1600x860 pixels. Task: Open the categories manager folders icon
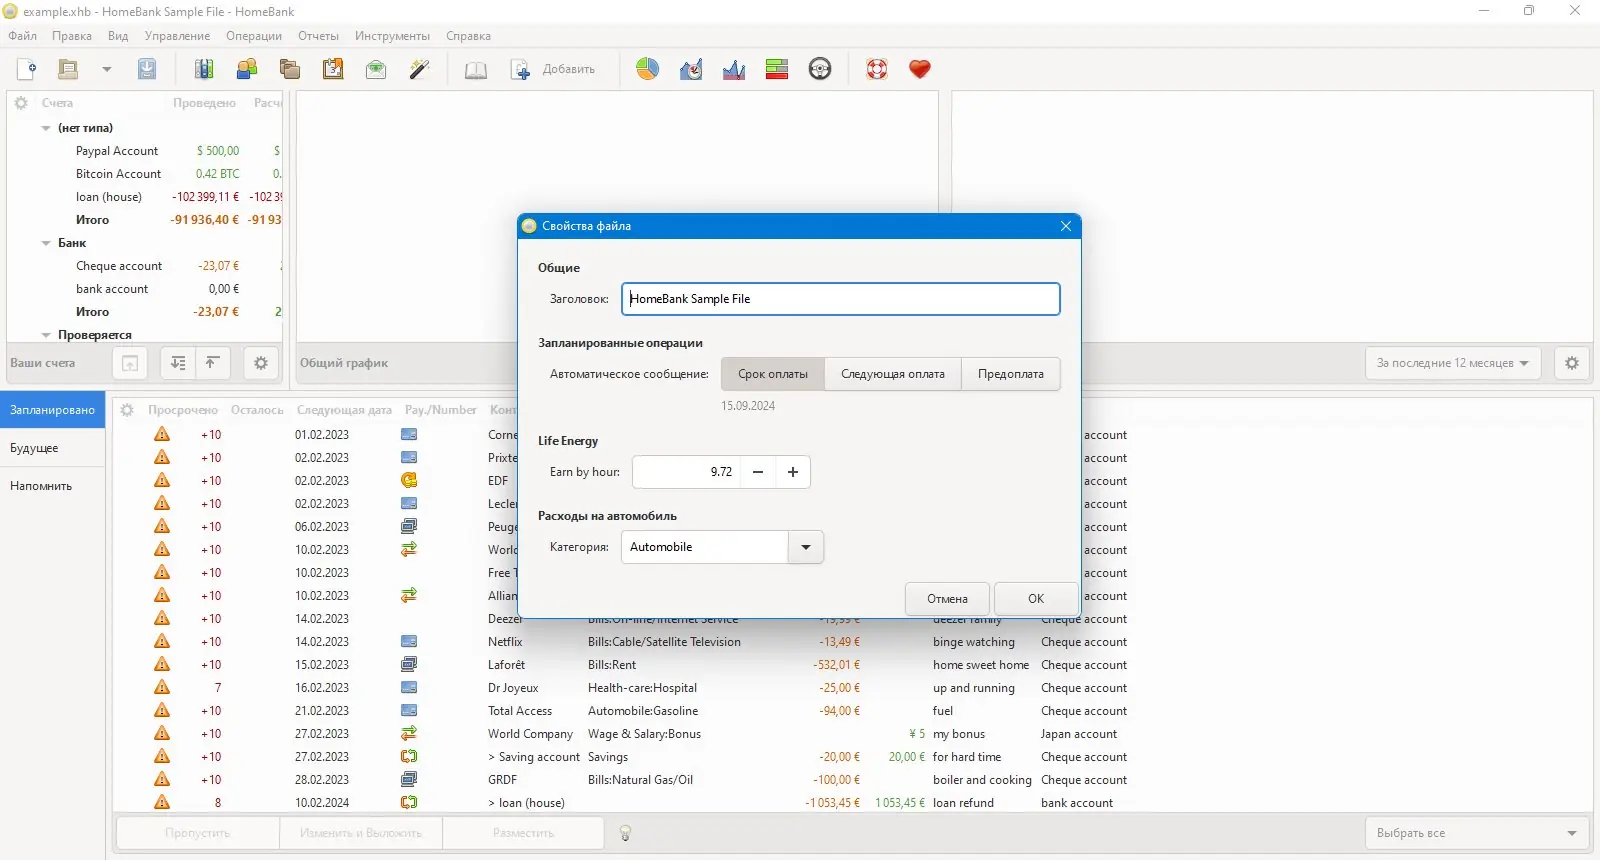(290, 69)
